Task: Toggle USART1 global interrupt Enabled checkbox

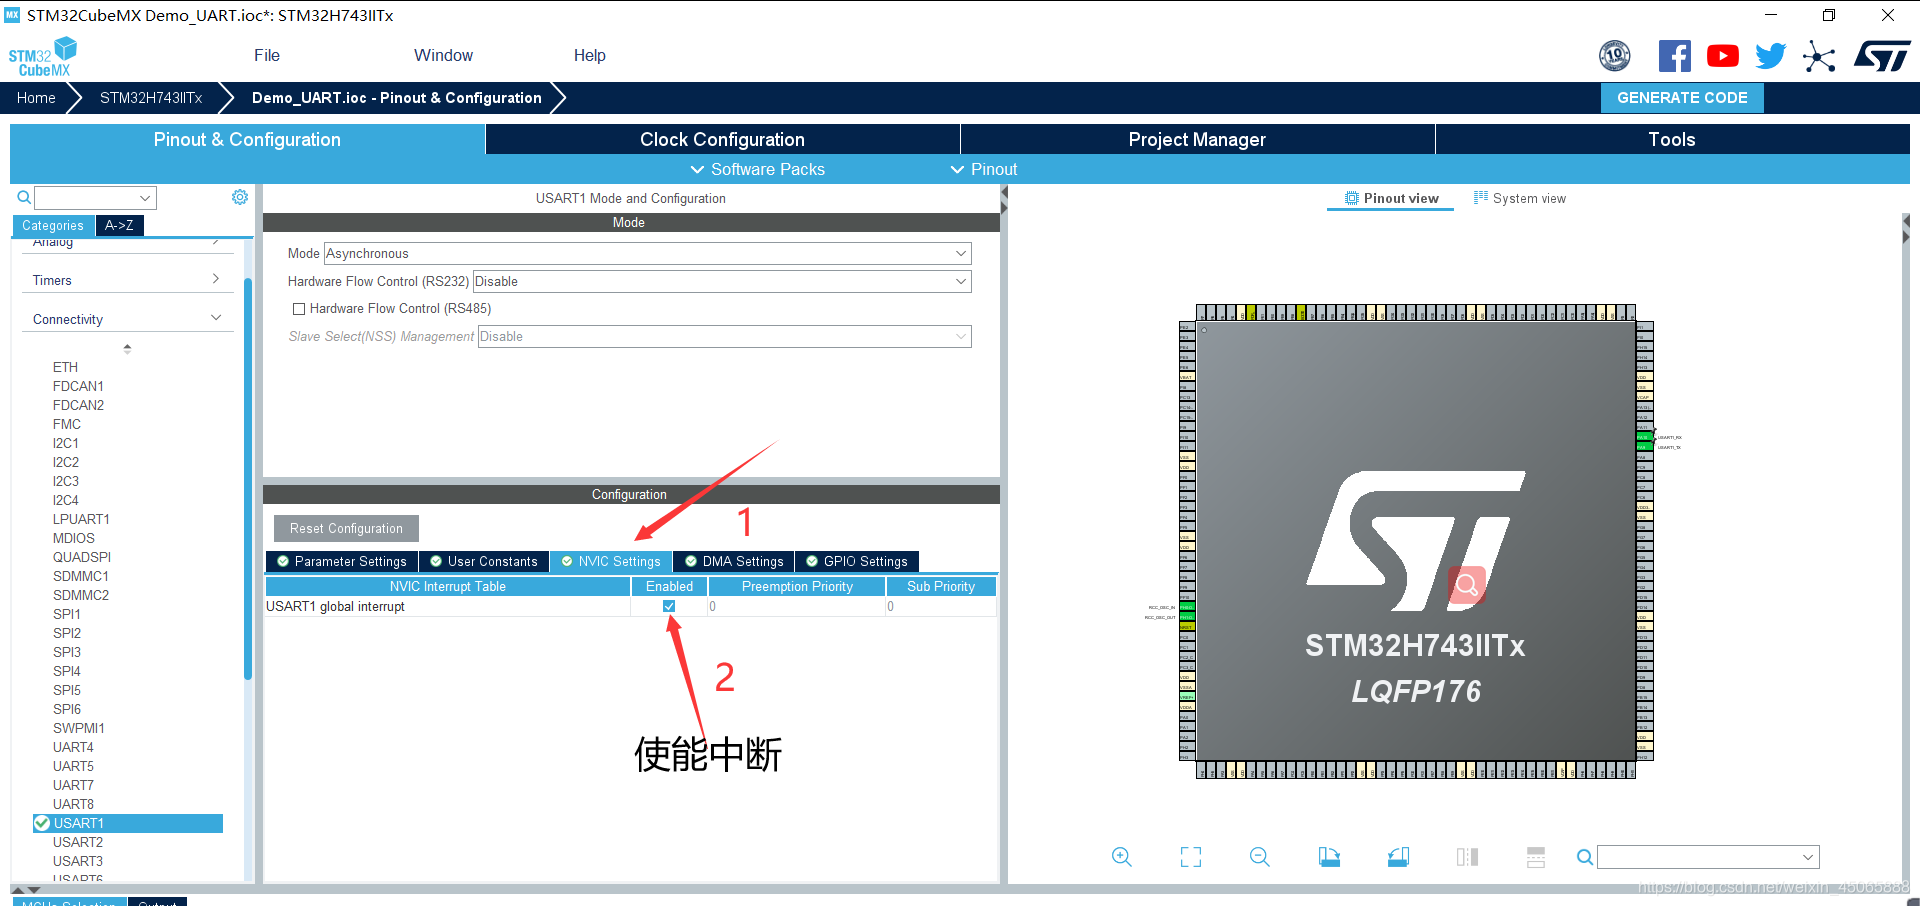Action: tap(669, 606)
